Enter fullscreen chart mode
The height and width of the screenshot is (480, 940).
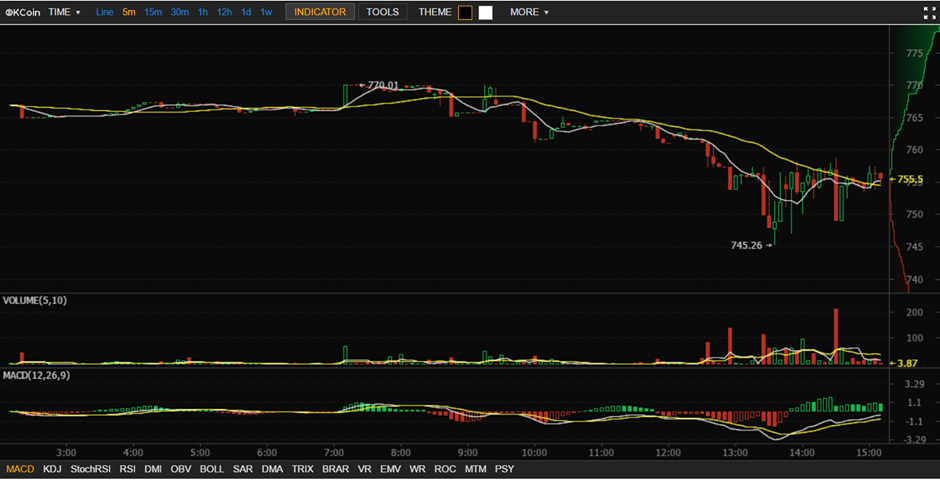(x=924, y=12)
